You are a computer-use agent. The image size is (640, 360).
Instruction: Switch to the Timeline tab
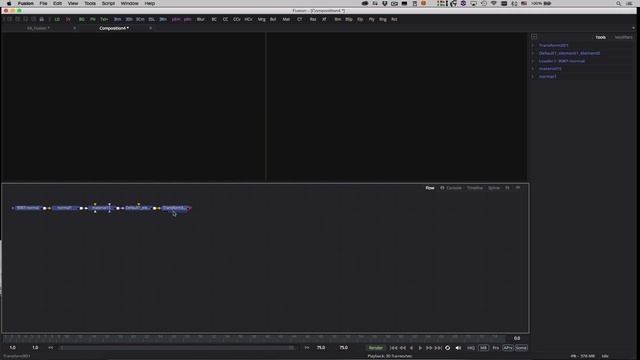point(475,188)
